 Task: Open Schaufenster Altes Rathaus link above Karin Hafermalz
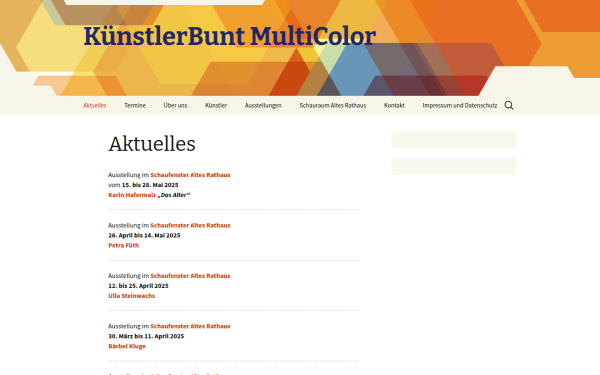tap(190, 175)
